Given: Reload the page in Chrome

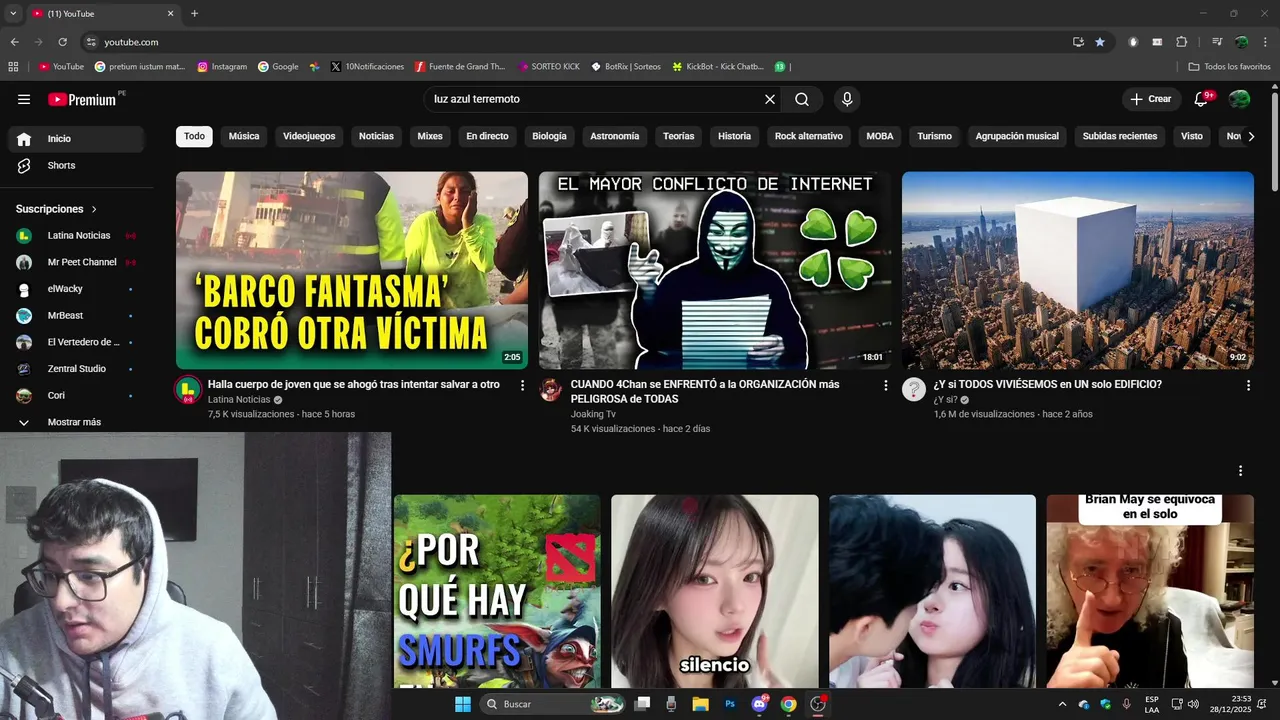Looking at the screenshot, I should click(x=63, y=42).
